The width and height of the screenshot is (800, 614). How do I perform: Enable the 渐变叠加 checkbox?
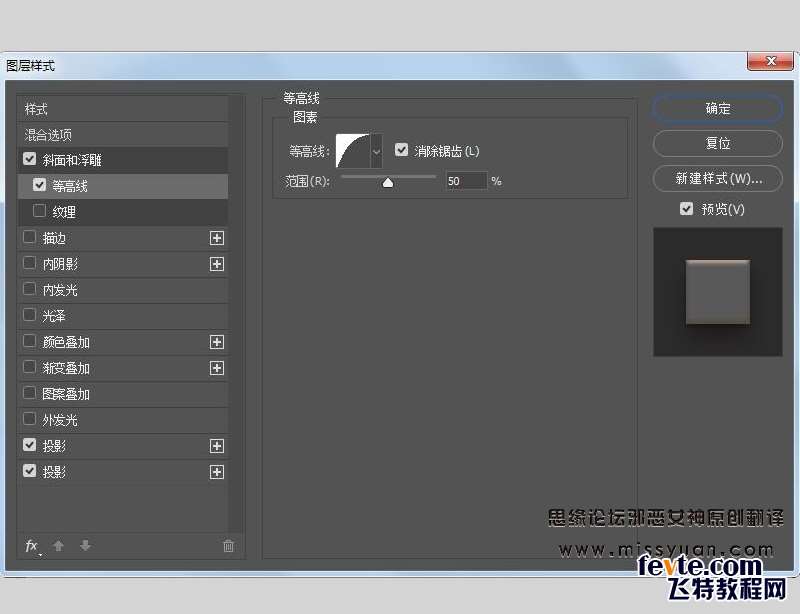(30, 367)
